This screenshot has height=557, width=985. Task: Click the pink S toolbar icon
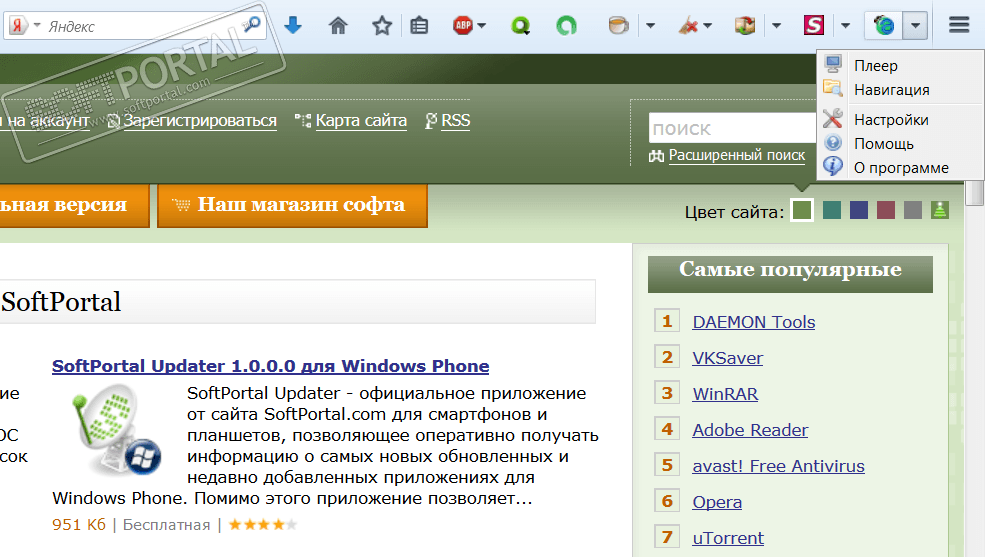point(814,26)
